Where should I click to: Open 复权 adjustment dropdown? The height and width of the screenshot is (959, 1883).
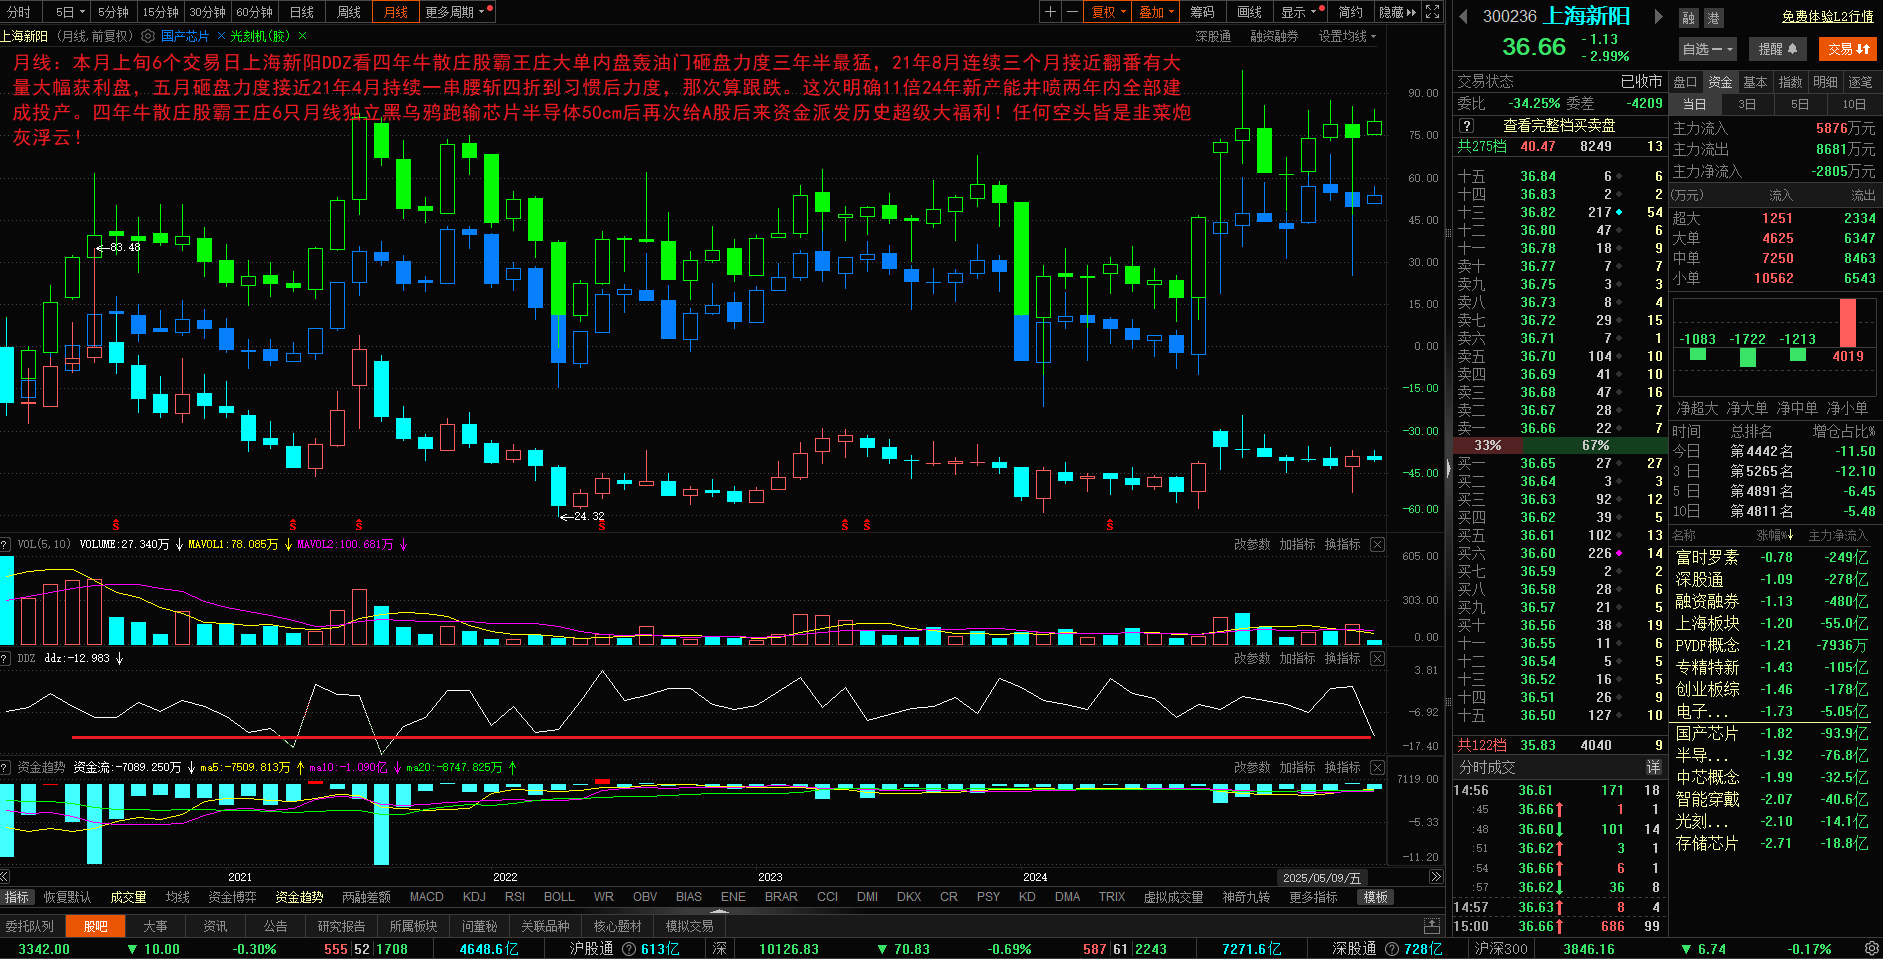click(1109, 12)
